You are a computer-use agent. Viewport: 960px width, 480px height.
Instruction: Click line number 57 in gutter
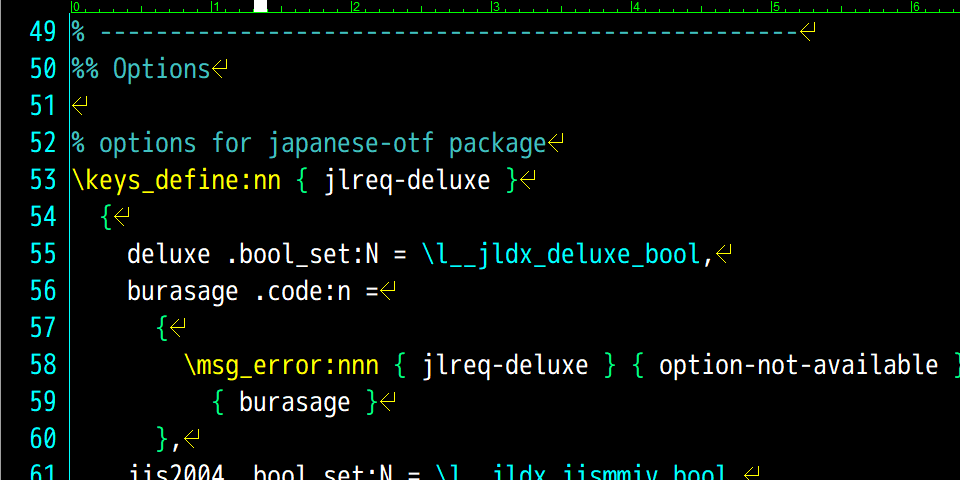coord(43,328)
